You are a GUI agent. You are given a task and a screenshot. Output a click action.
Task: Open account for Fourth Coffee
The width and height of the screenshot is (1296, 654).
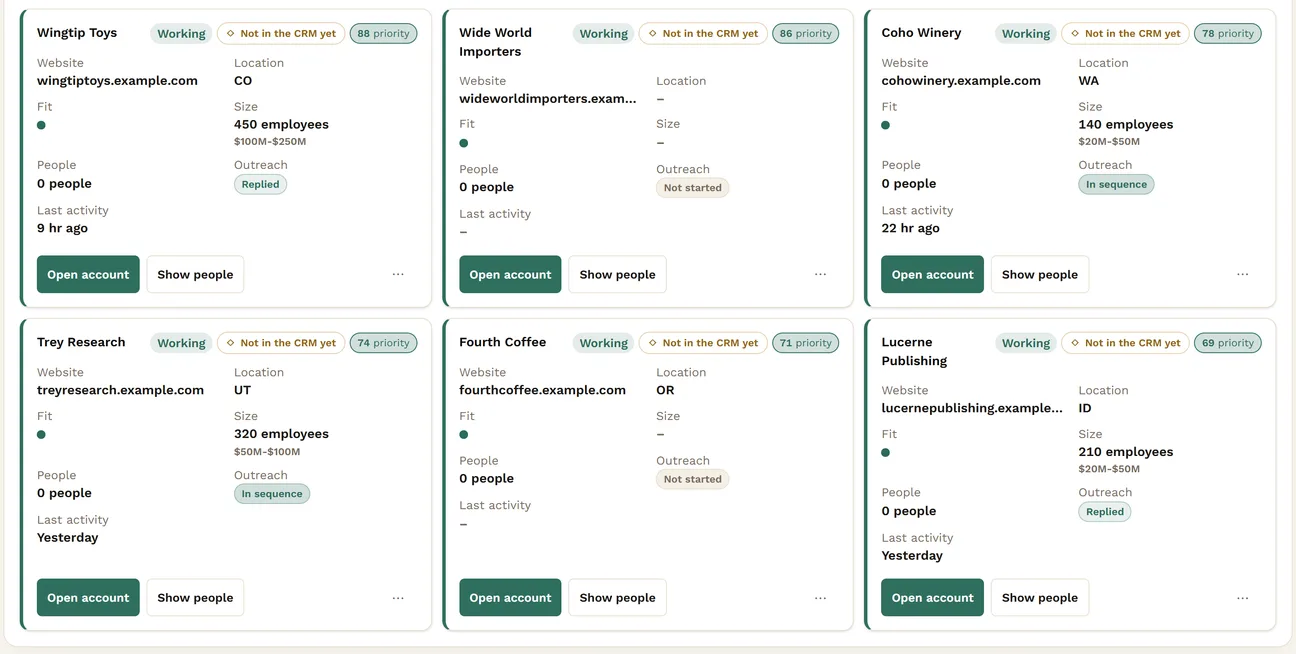(510, 598)
